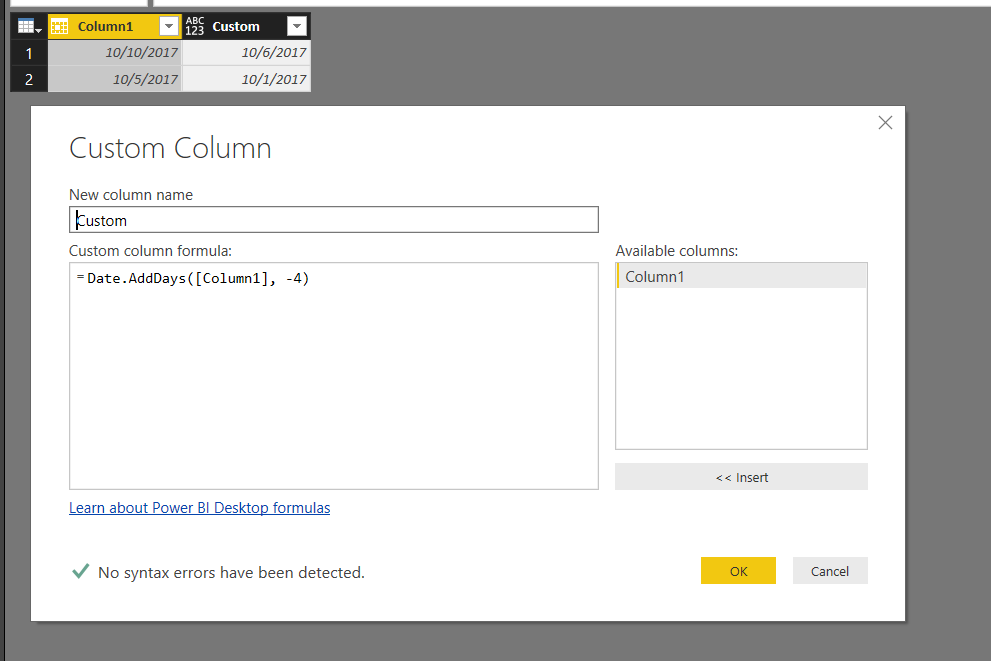Select Column1 in Available columns list
Screen dimensions: 991x661
click(x=741, y=276)
